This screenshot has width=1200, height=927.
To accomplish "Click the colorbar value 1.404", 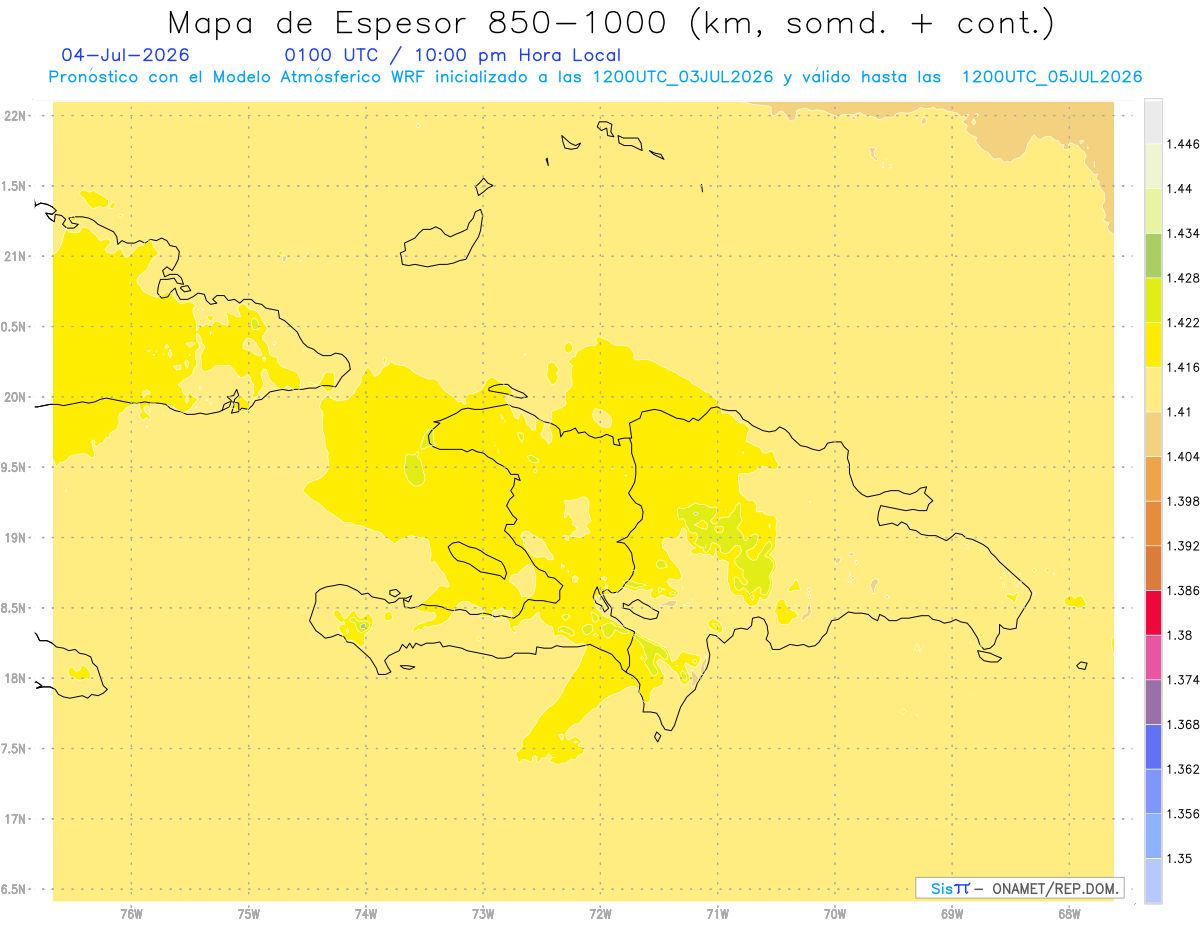I will [x=1183, y=456].
